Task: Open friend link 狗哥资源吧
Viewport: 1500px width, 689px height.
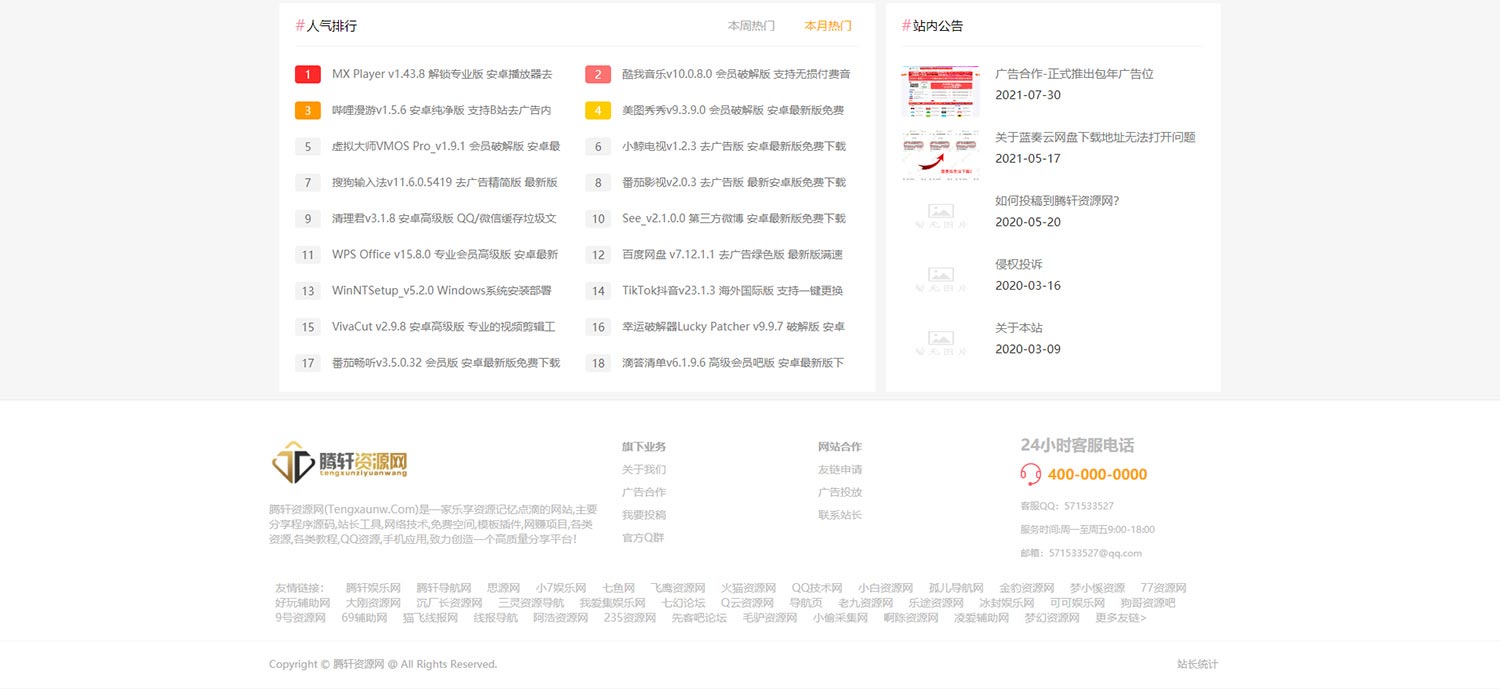Action: click(1148, 603)
